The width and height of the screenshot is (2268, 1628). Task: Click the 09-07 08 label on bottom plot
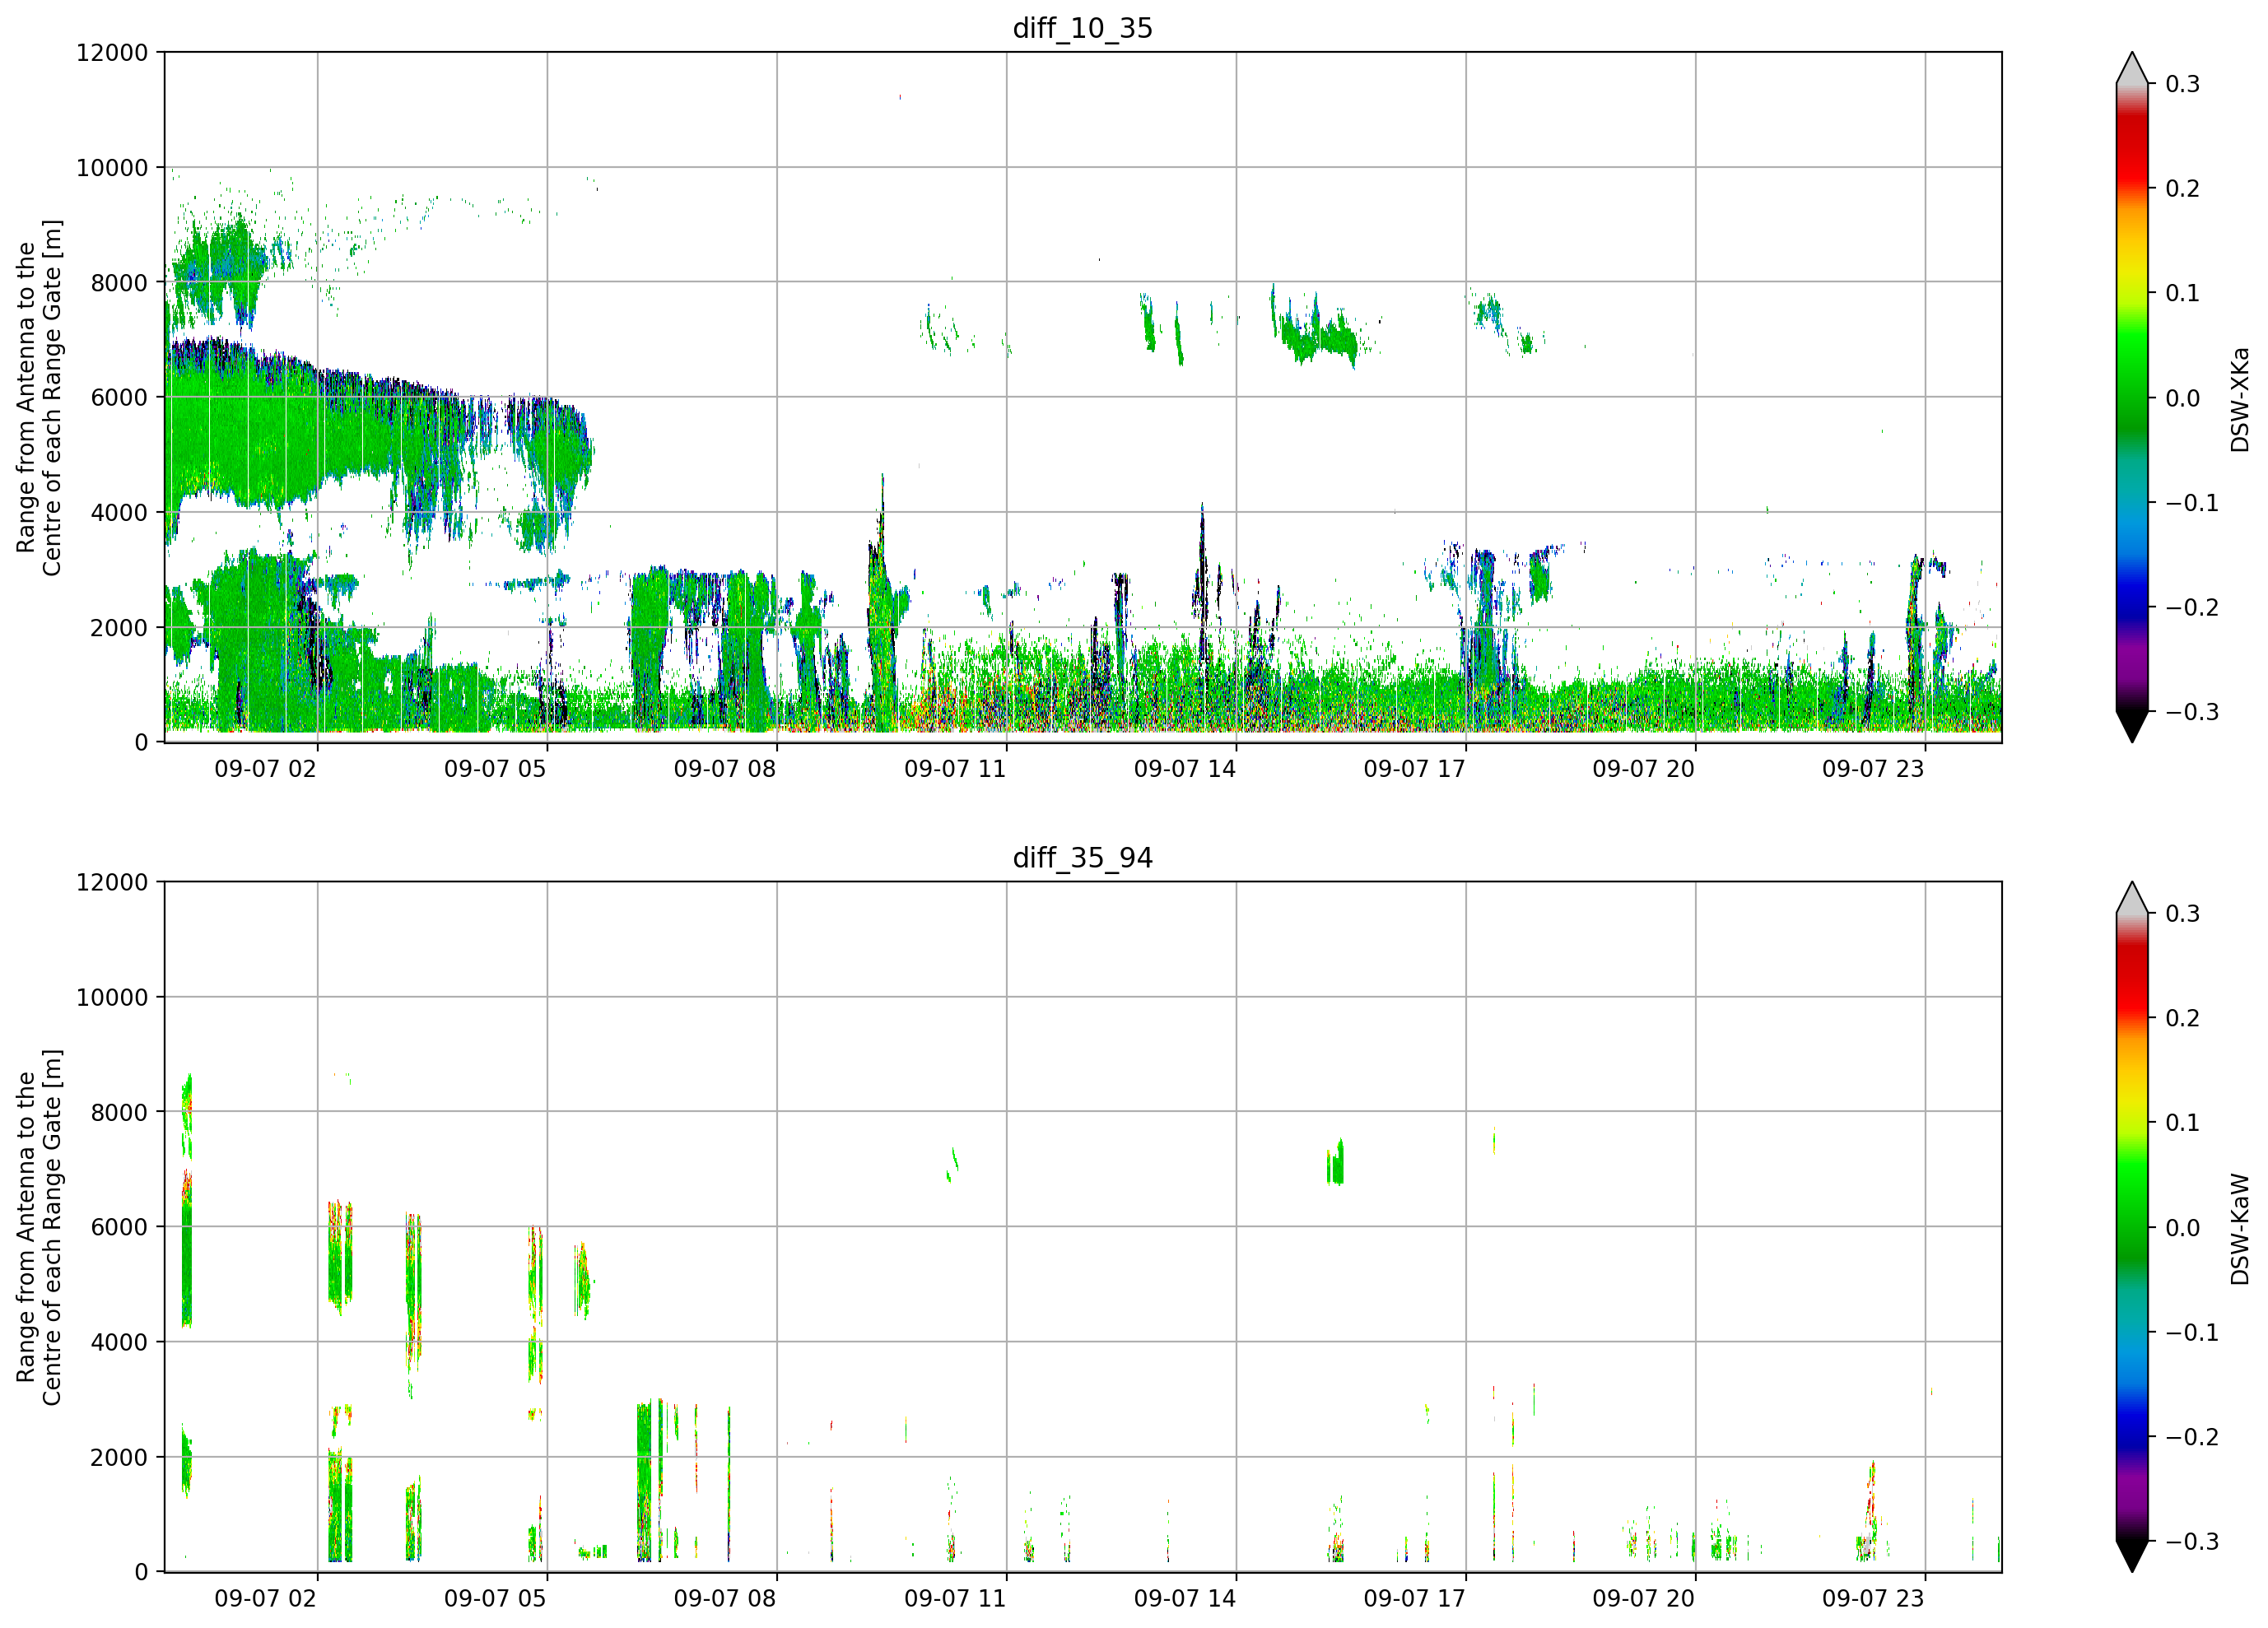coord(725,1598)
